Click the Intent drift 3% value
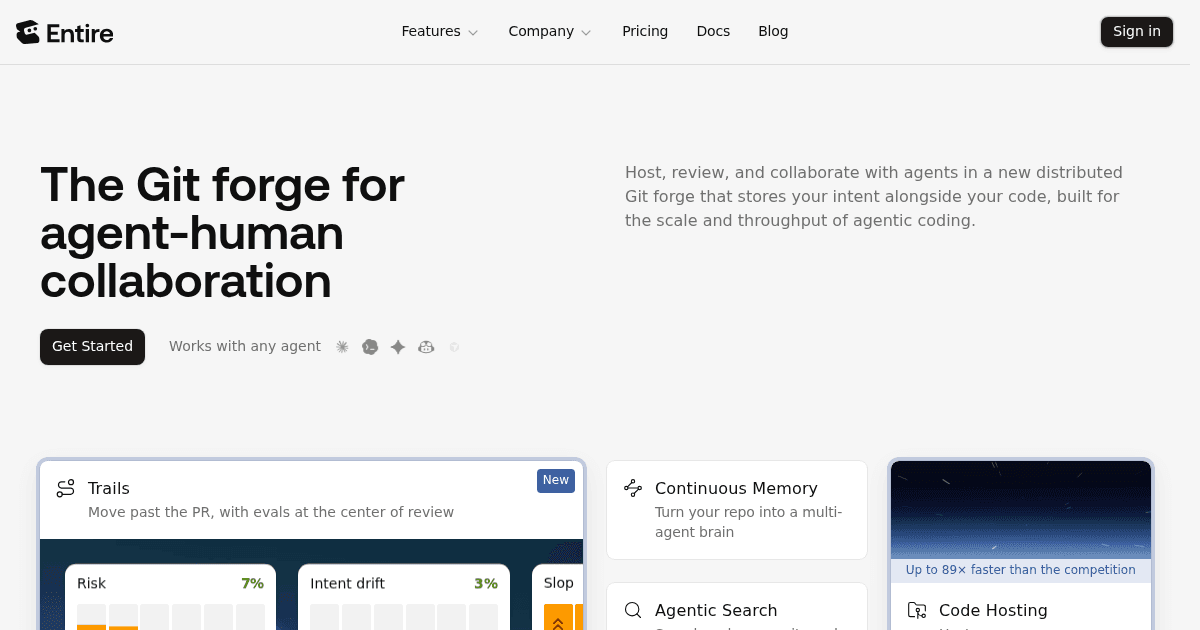This screenshot has height=630, width=1200. (486, 583)
